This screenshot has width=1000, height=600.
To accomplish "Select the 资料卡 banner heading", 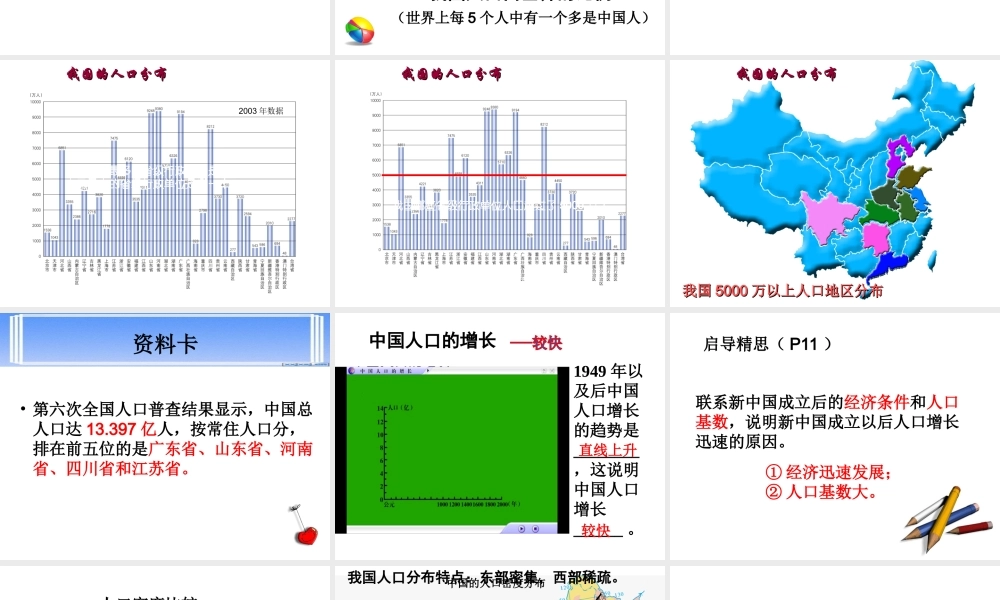I will tap(165, 344).
